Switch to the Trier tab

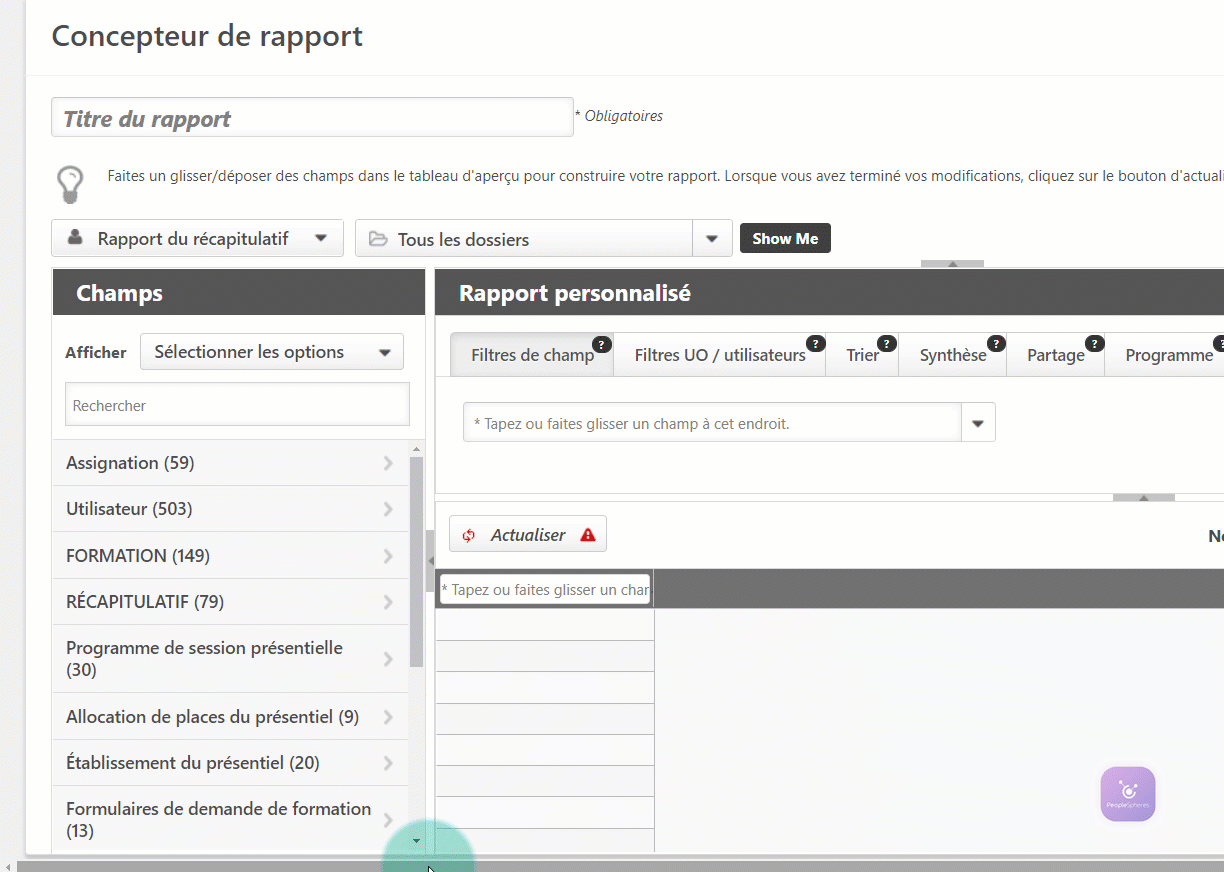coord(863,355)
